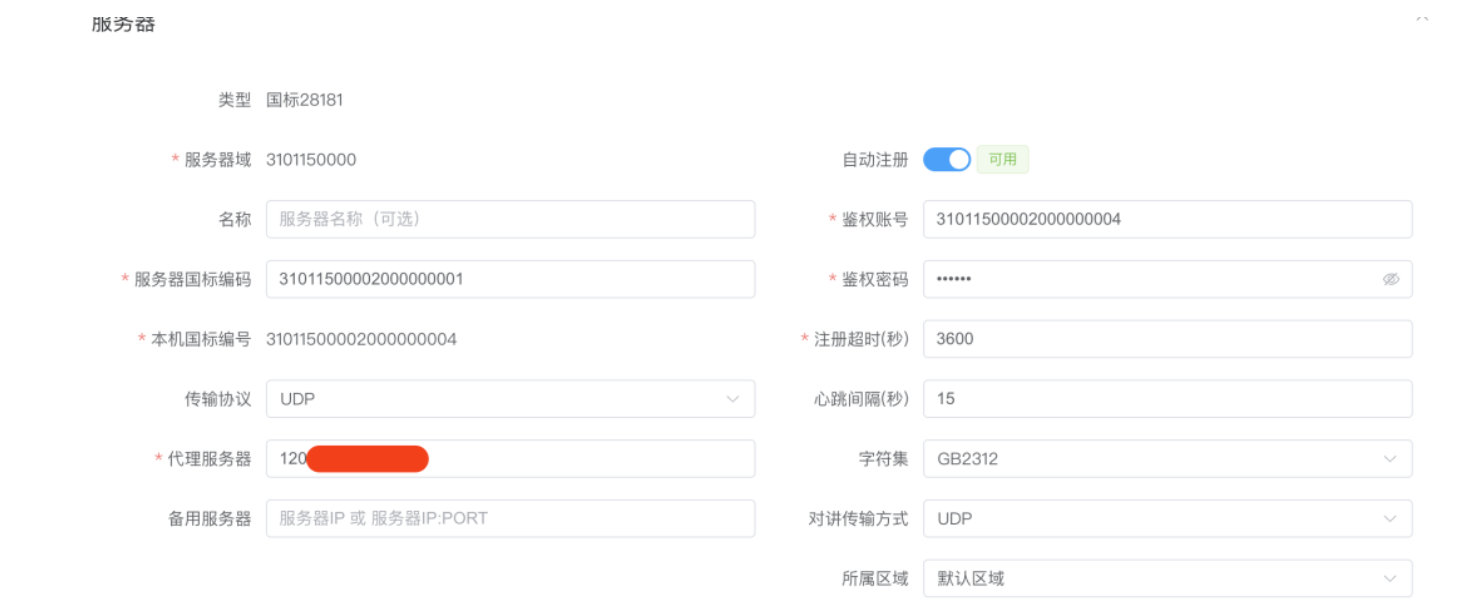
Task: Click the 鉴权账号 input field
Action: tap(1166, 220)
